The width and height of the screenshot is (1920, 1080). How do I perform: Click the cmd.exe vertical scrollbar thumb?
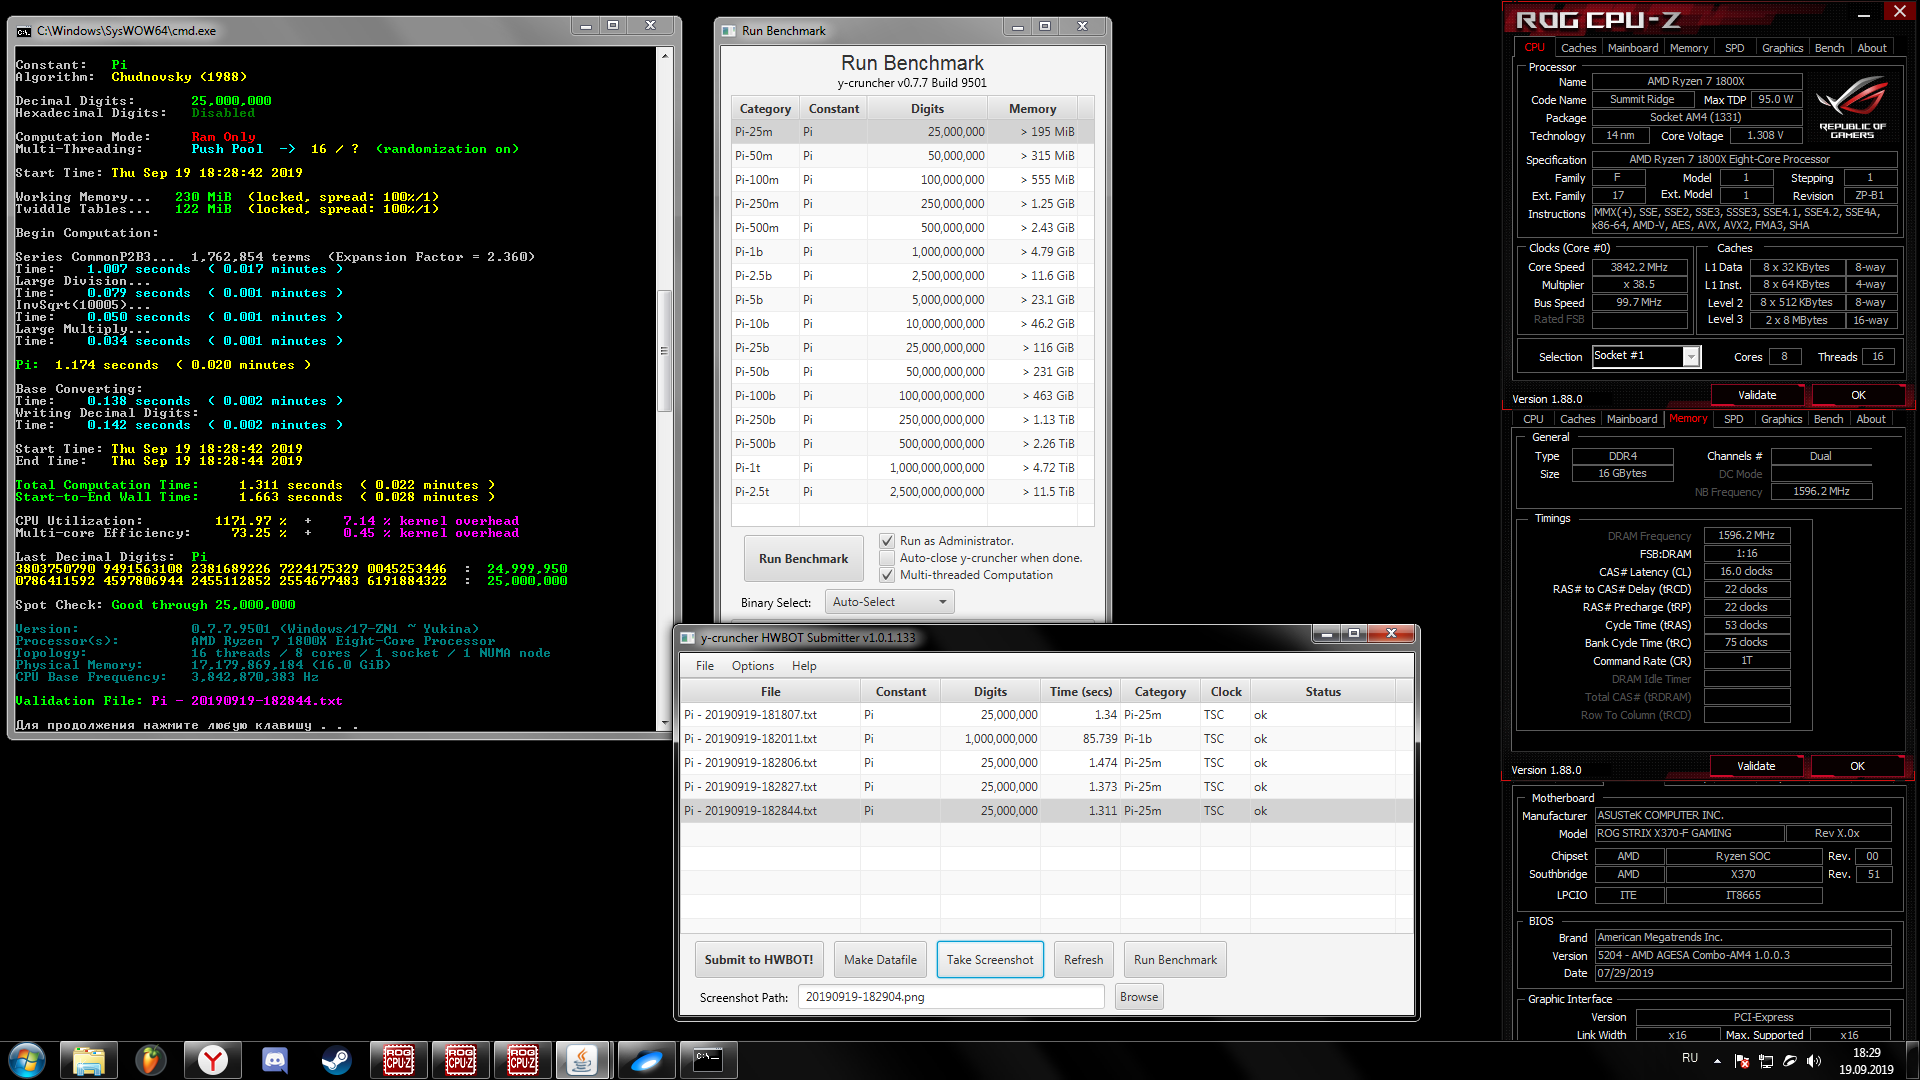point(664,350)
